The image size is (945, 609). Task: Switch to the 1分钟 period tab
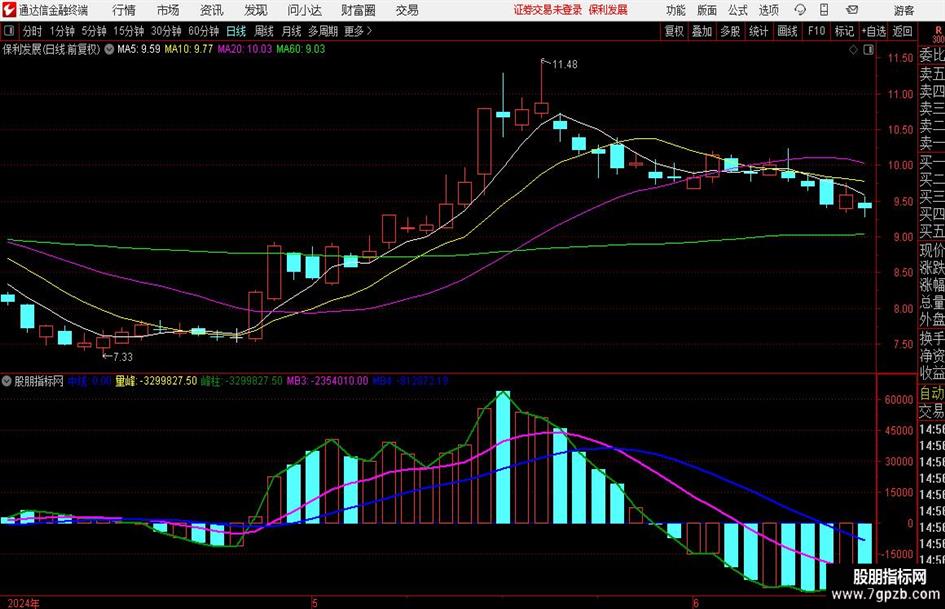[62, 31]
